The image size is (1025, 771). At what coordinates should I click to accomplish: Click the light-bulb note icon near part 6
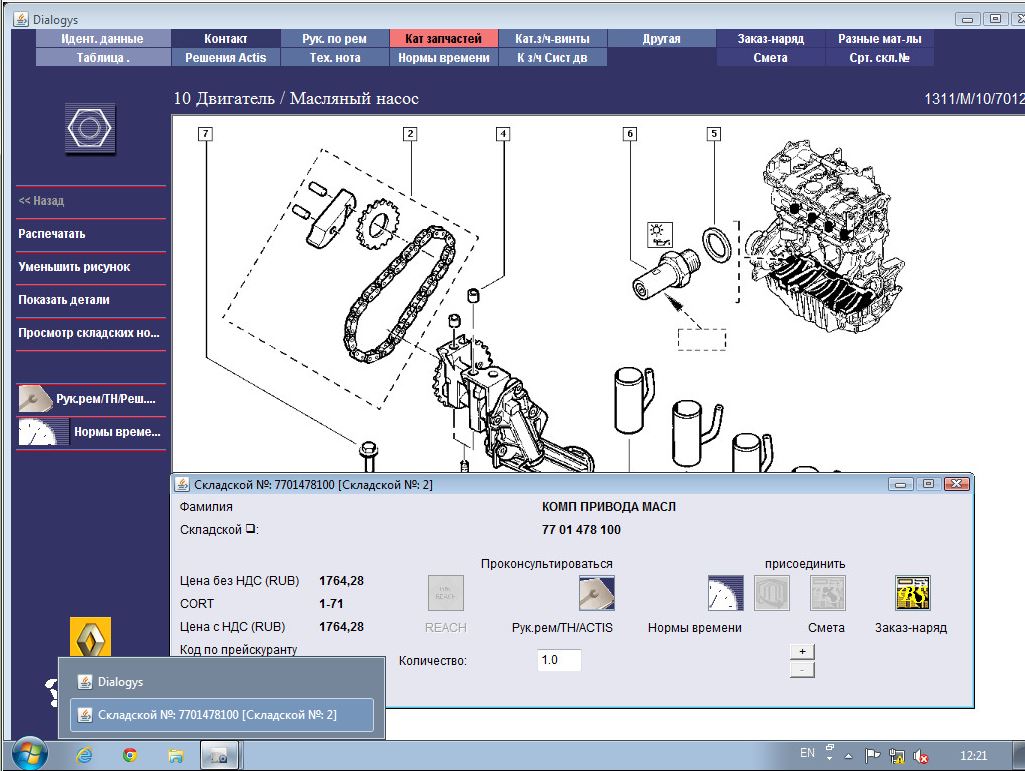tap(659, 234)
